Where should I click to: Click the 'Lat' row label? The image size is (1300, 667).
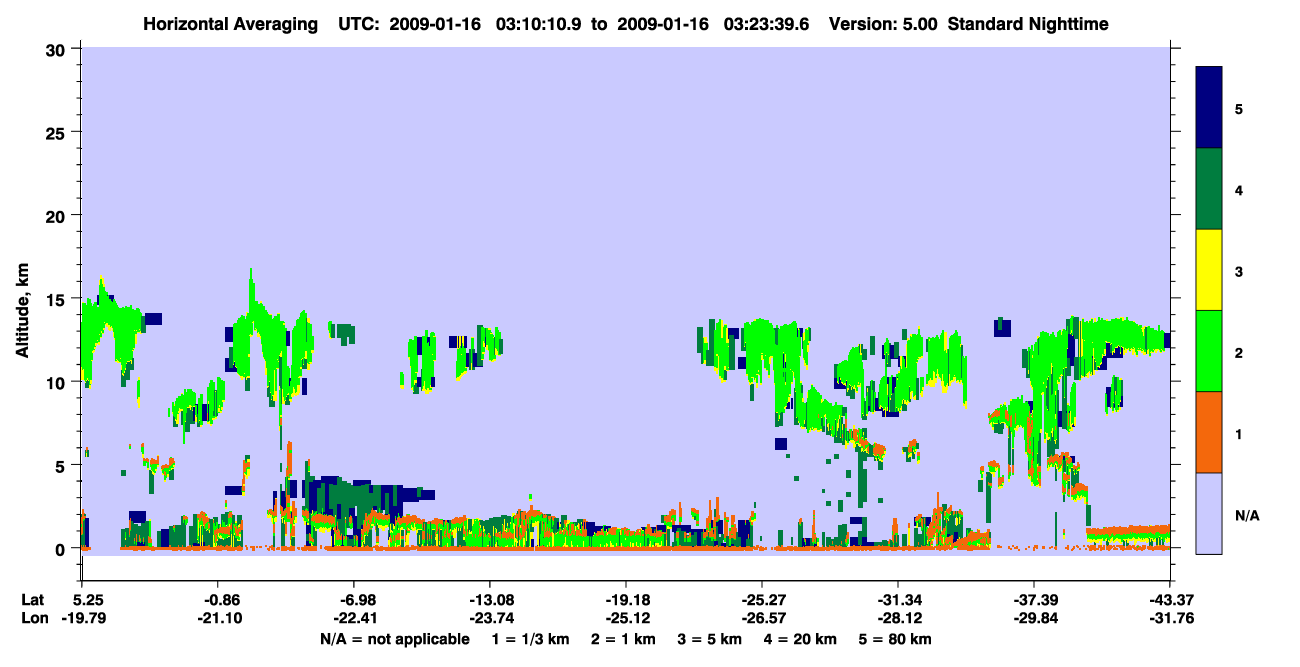(33, 599)
